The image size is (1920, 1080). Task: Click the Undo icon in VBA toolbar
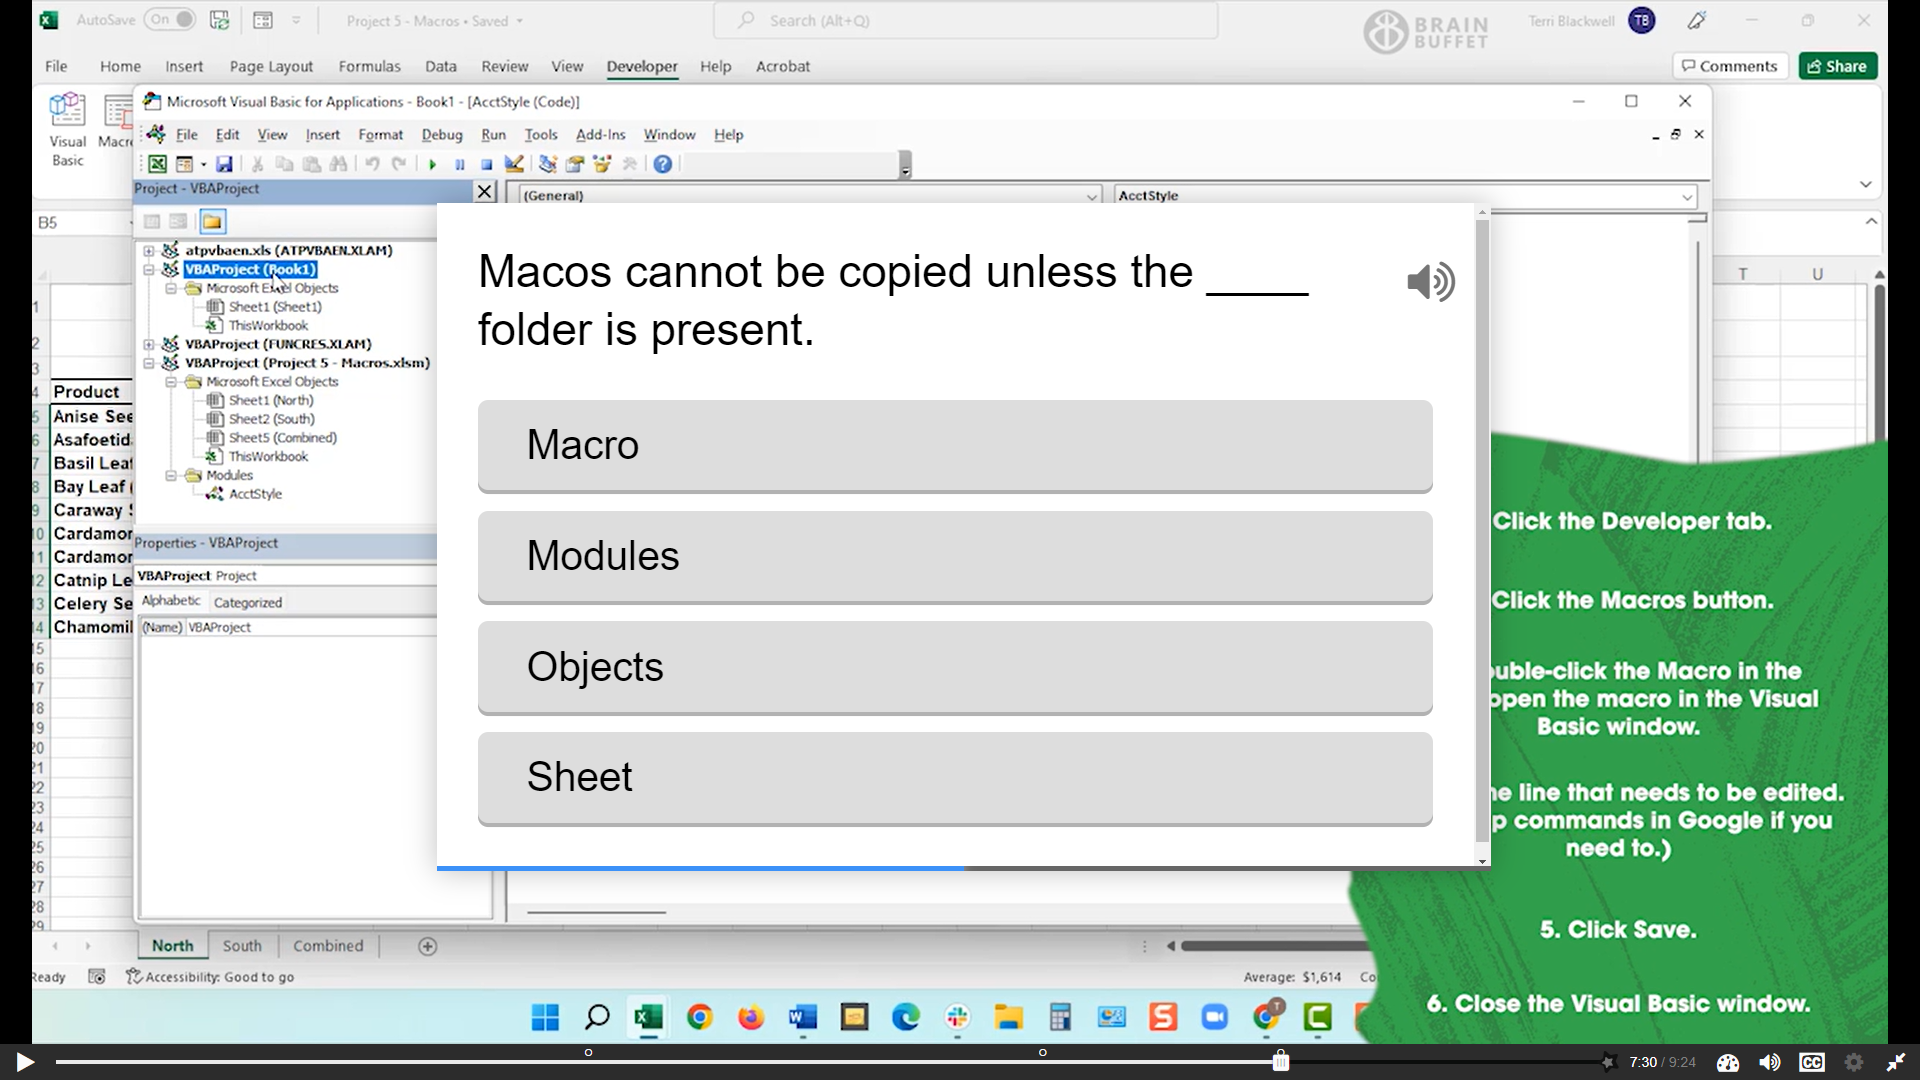373,164
